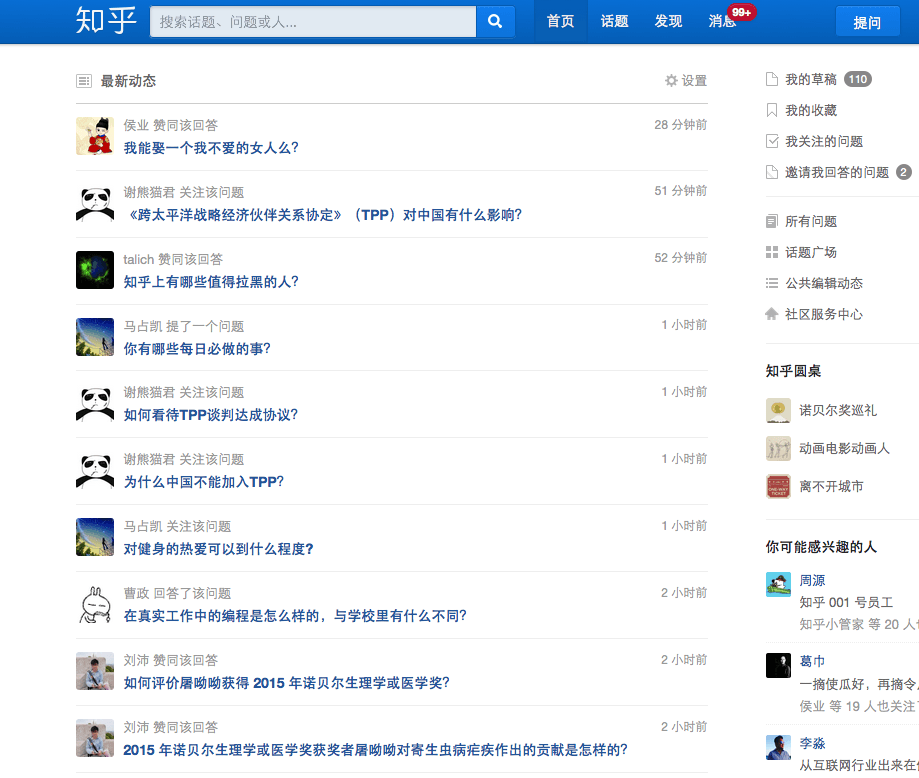Click the book icon beside 所有问题
The image size is (919, 778).
[771, 220]
